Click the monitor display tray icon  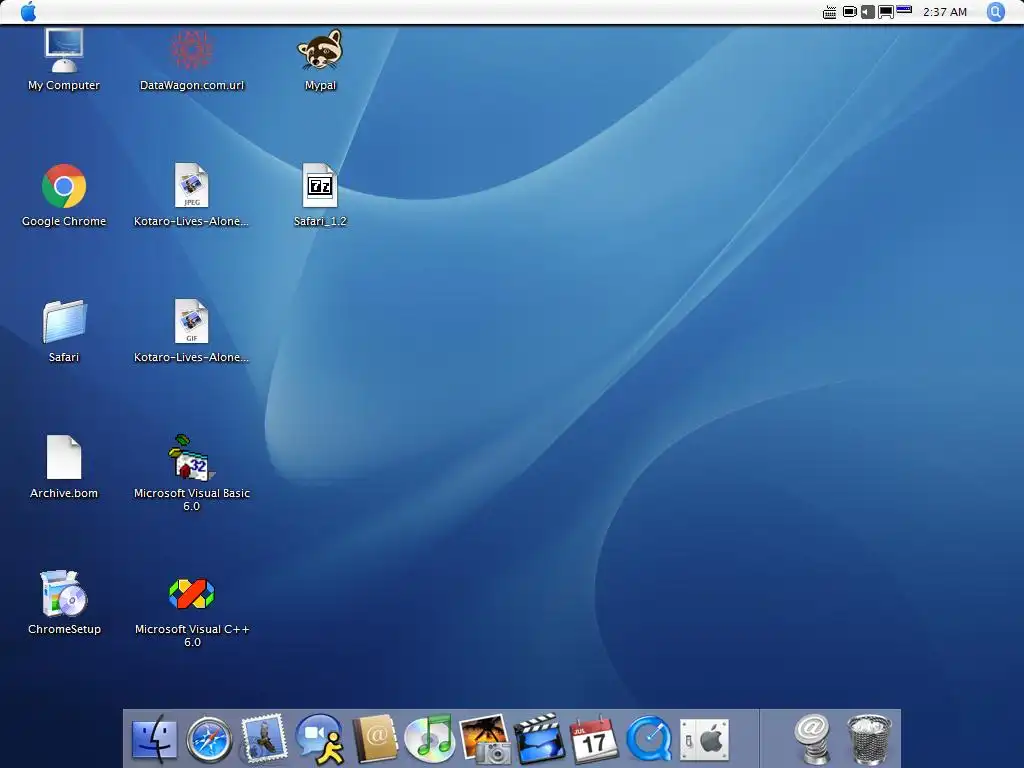(886, 12)
